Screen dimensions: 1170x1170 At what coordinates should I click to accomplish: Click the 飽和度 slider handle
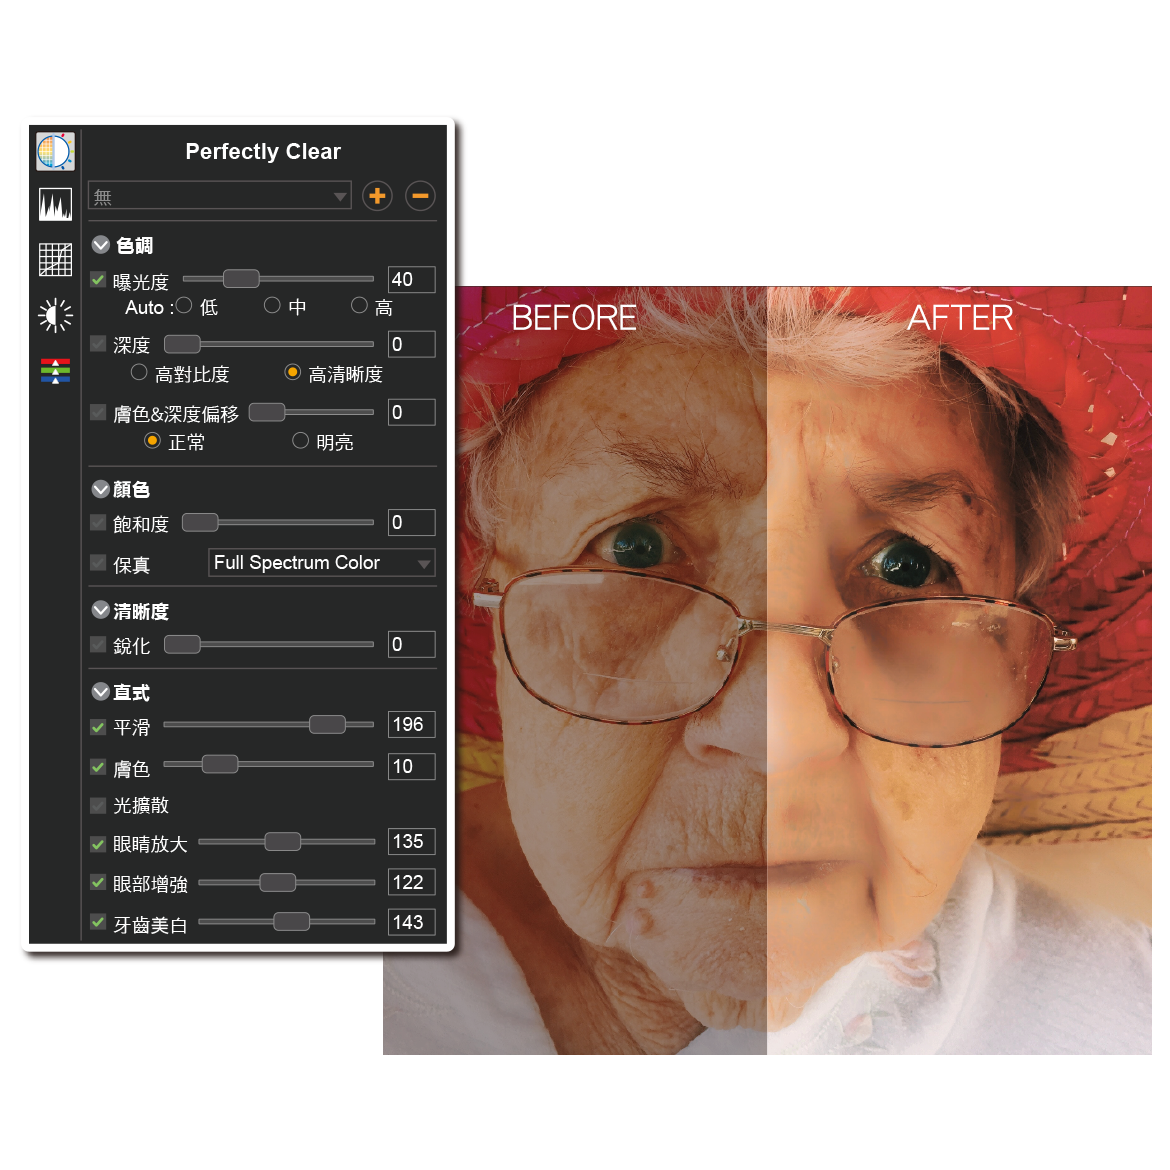point(200,522)
